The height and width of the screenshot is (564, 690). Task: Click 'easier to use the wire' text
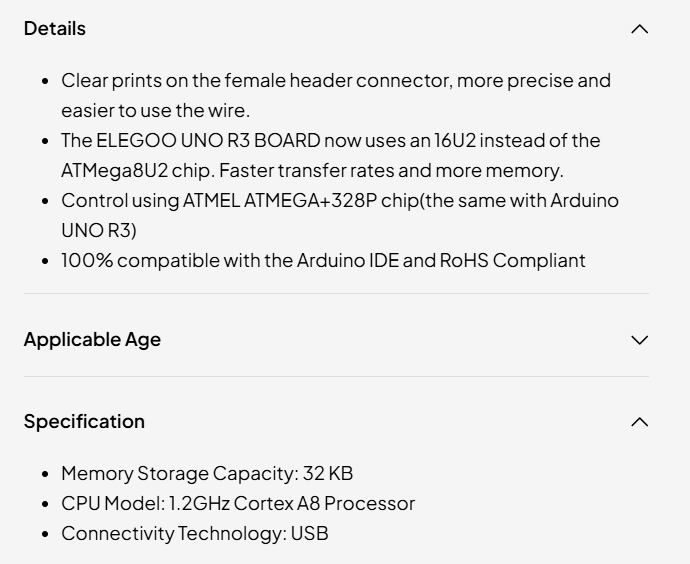tap(155, 110)
